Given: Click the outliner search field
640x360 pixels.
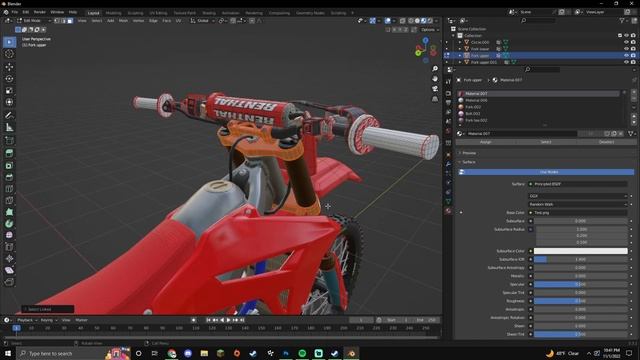Looking at the screenshot, I should point(538,20).
